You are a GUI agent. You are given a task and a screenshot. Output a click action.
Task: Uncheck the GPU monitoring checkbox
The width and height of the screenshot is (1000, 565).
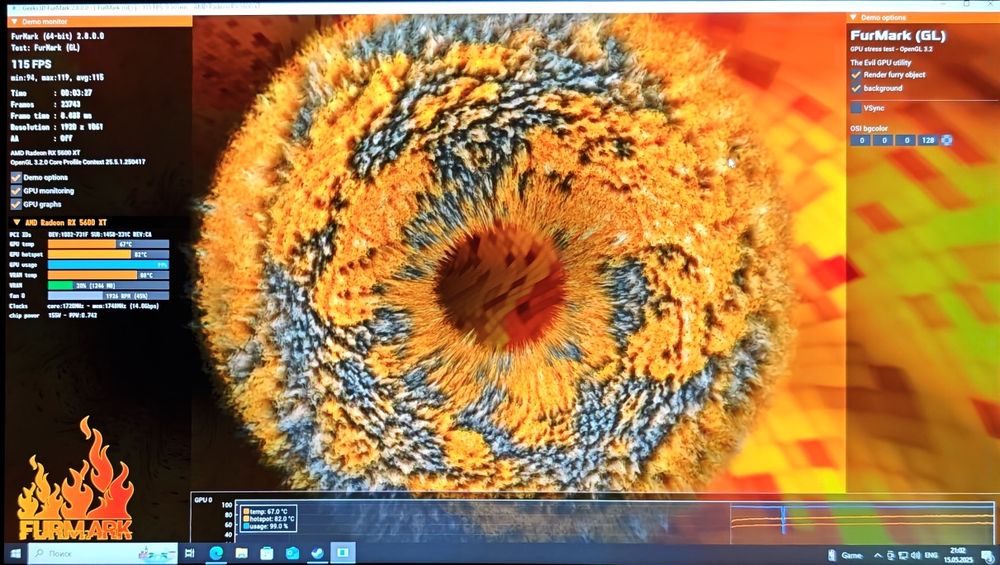16,191
